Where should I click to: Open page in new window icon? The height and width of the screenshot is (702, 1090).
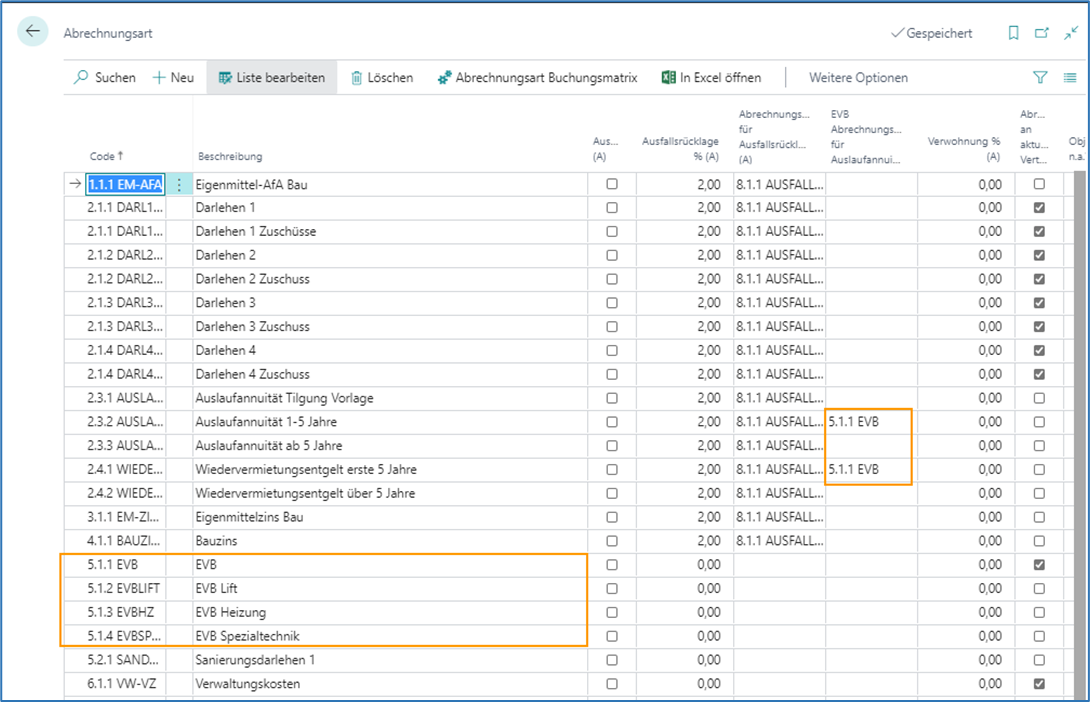[x=1041, y=33]
